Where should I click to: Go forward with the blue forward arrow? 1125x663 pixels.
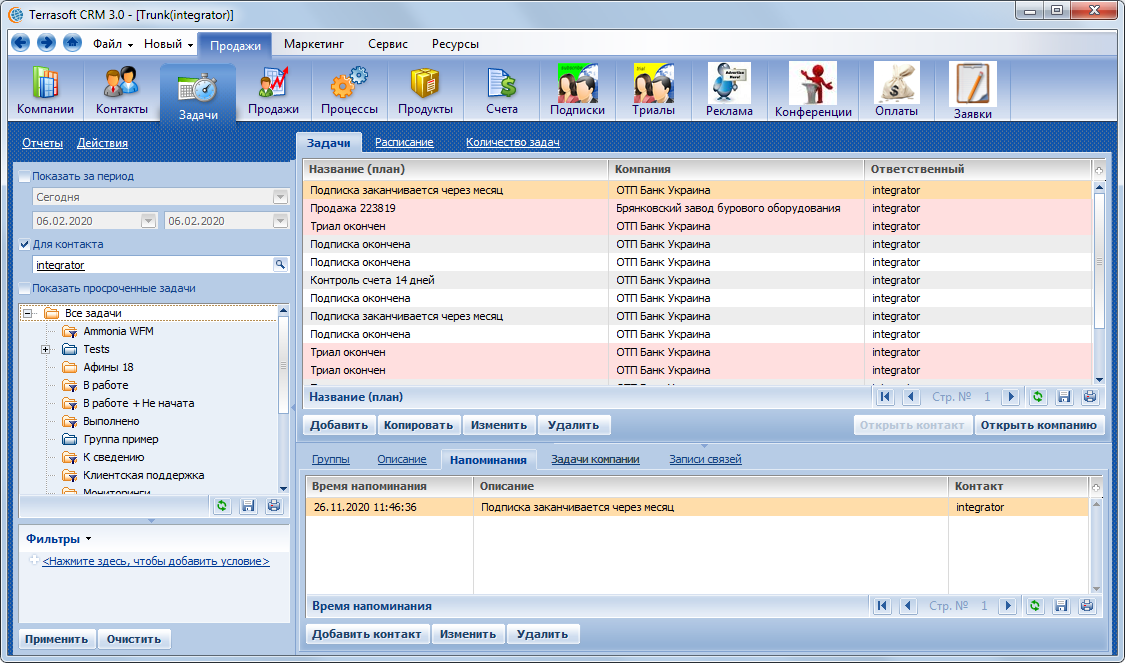point(47,43)
